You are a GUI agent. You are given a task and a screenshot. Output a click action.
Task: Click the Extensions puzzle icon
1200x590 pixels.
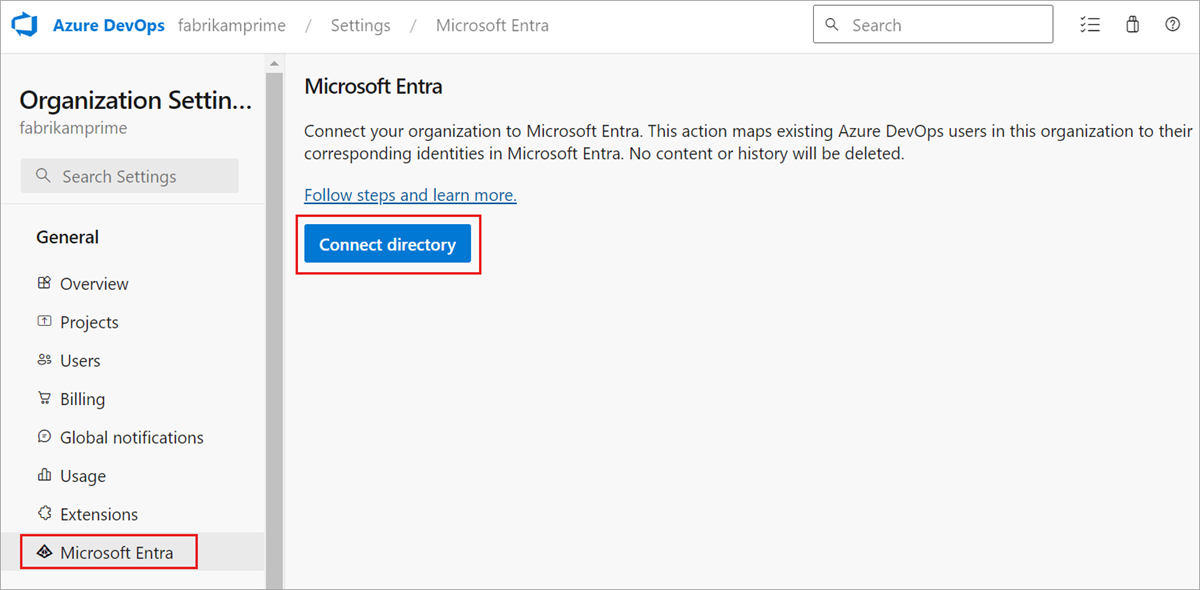tap(44, 514)
